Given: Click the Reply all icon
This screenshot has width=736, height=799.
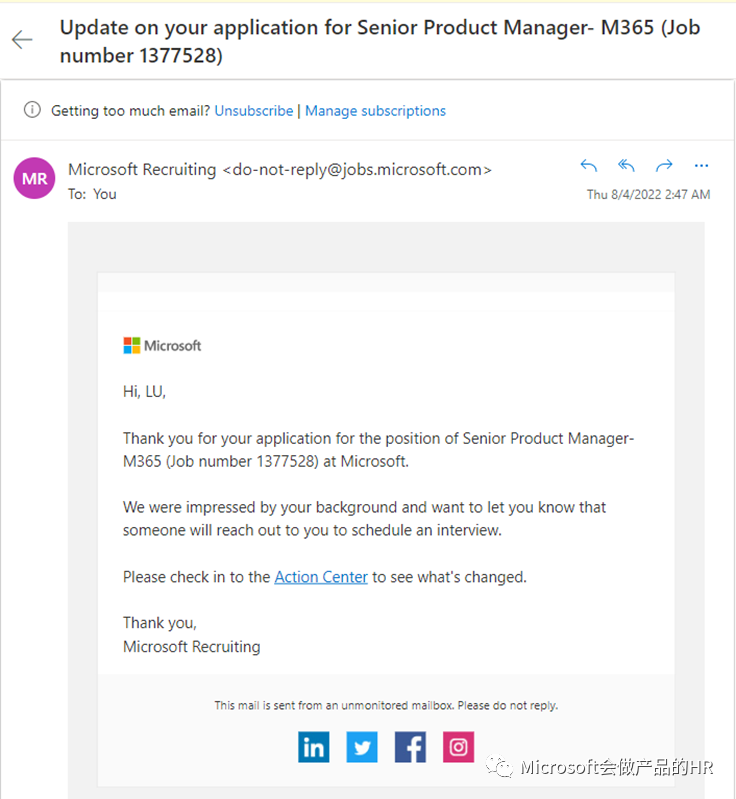Looking at the screenshot, I should 626,166.
